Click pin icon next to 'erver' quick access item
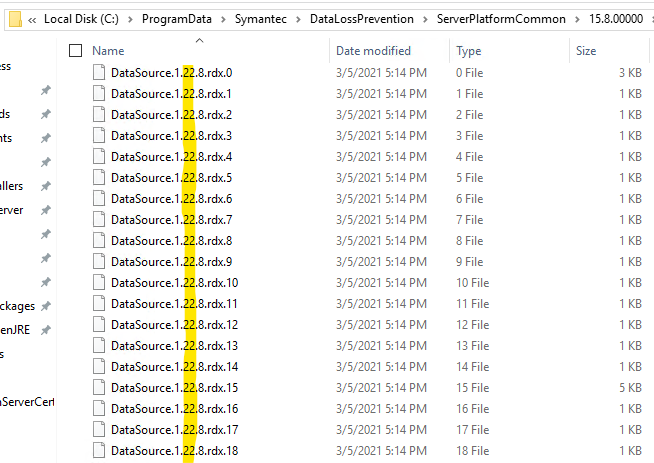 point(45,210)
